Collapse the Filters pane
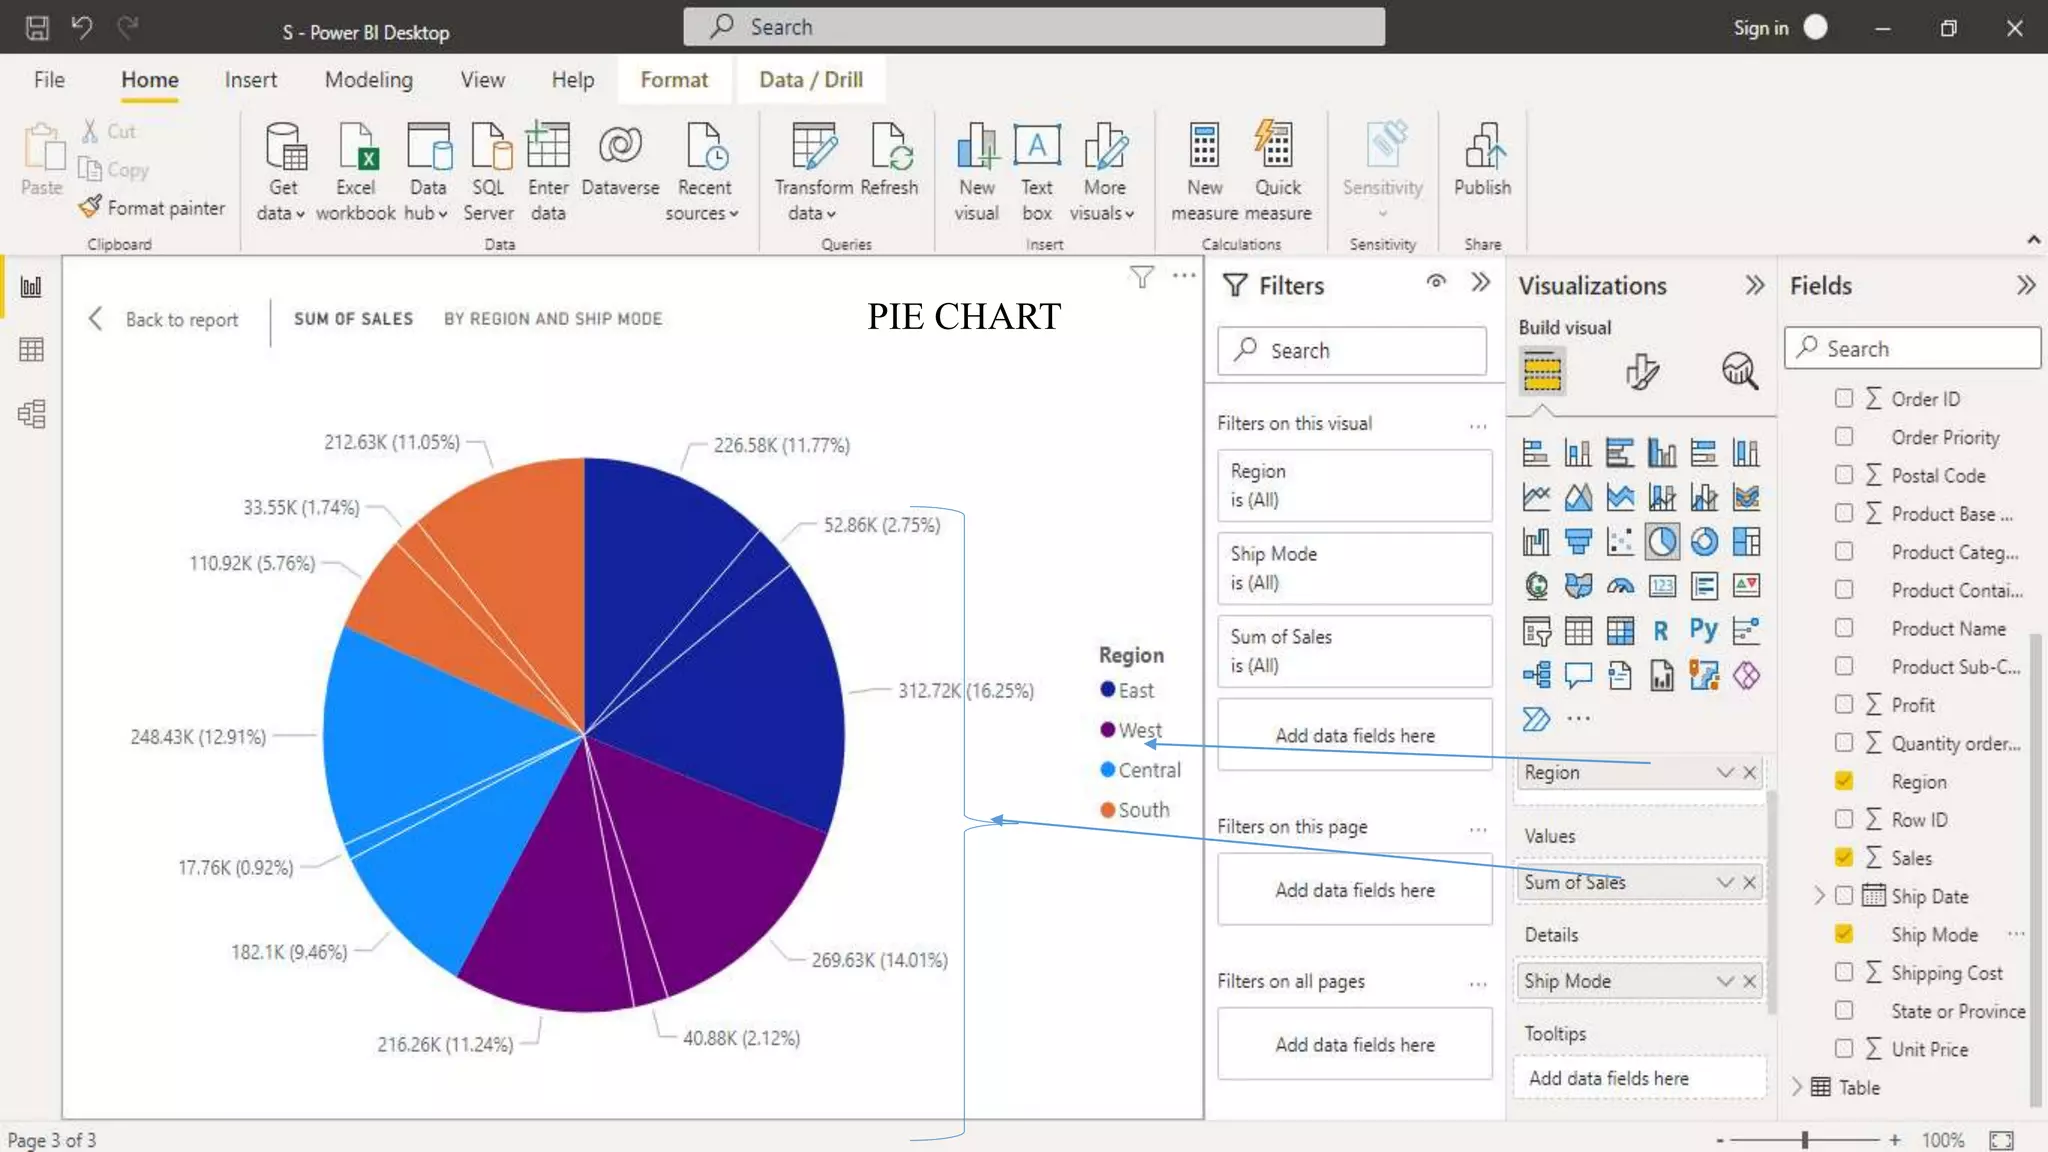Screen dimensions: 2048x1152 pyautogui.click(x=1481, y=283)
